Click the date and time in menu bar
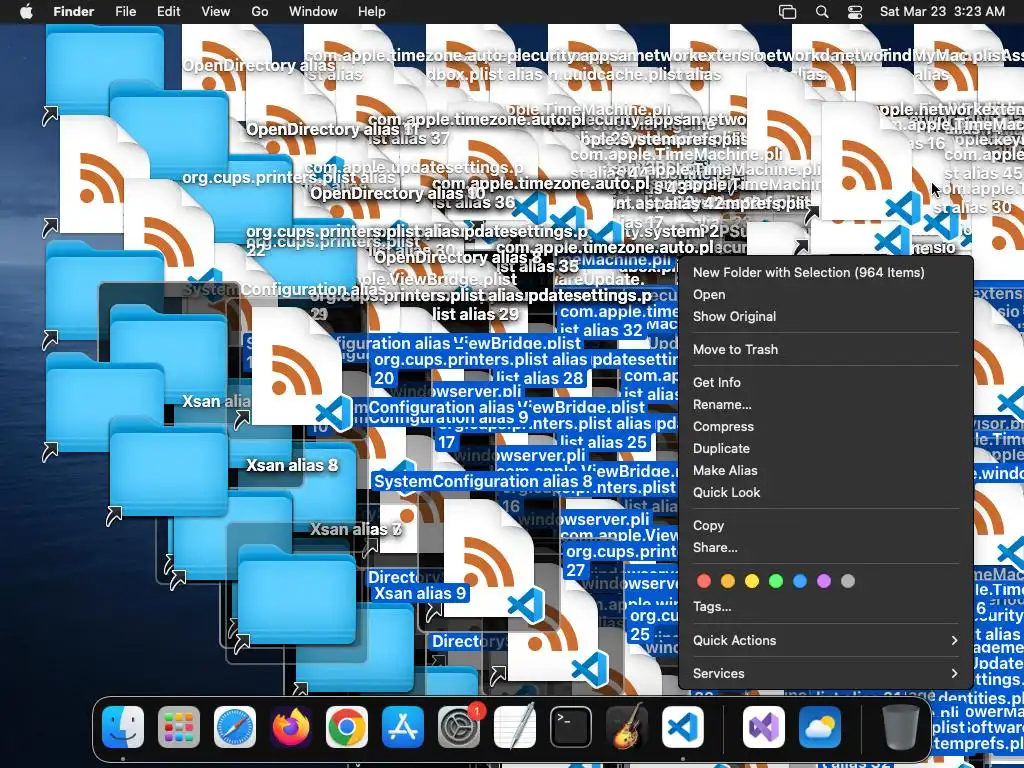This screenshot has width=1024, height=768. pyautogui.click(x=942, y=12)
